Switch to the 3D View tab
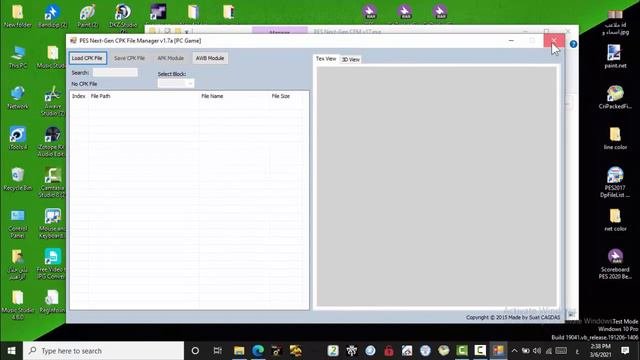This screenshot has height=360, width=640. (351, 60)
